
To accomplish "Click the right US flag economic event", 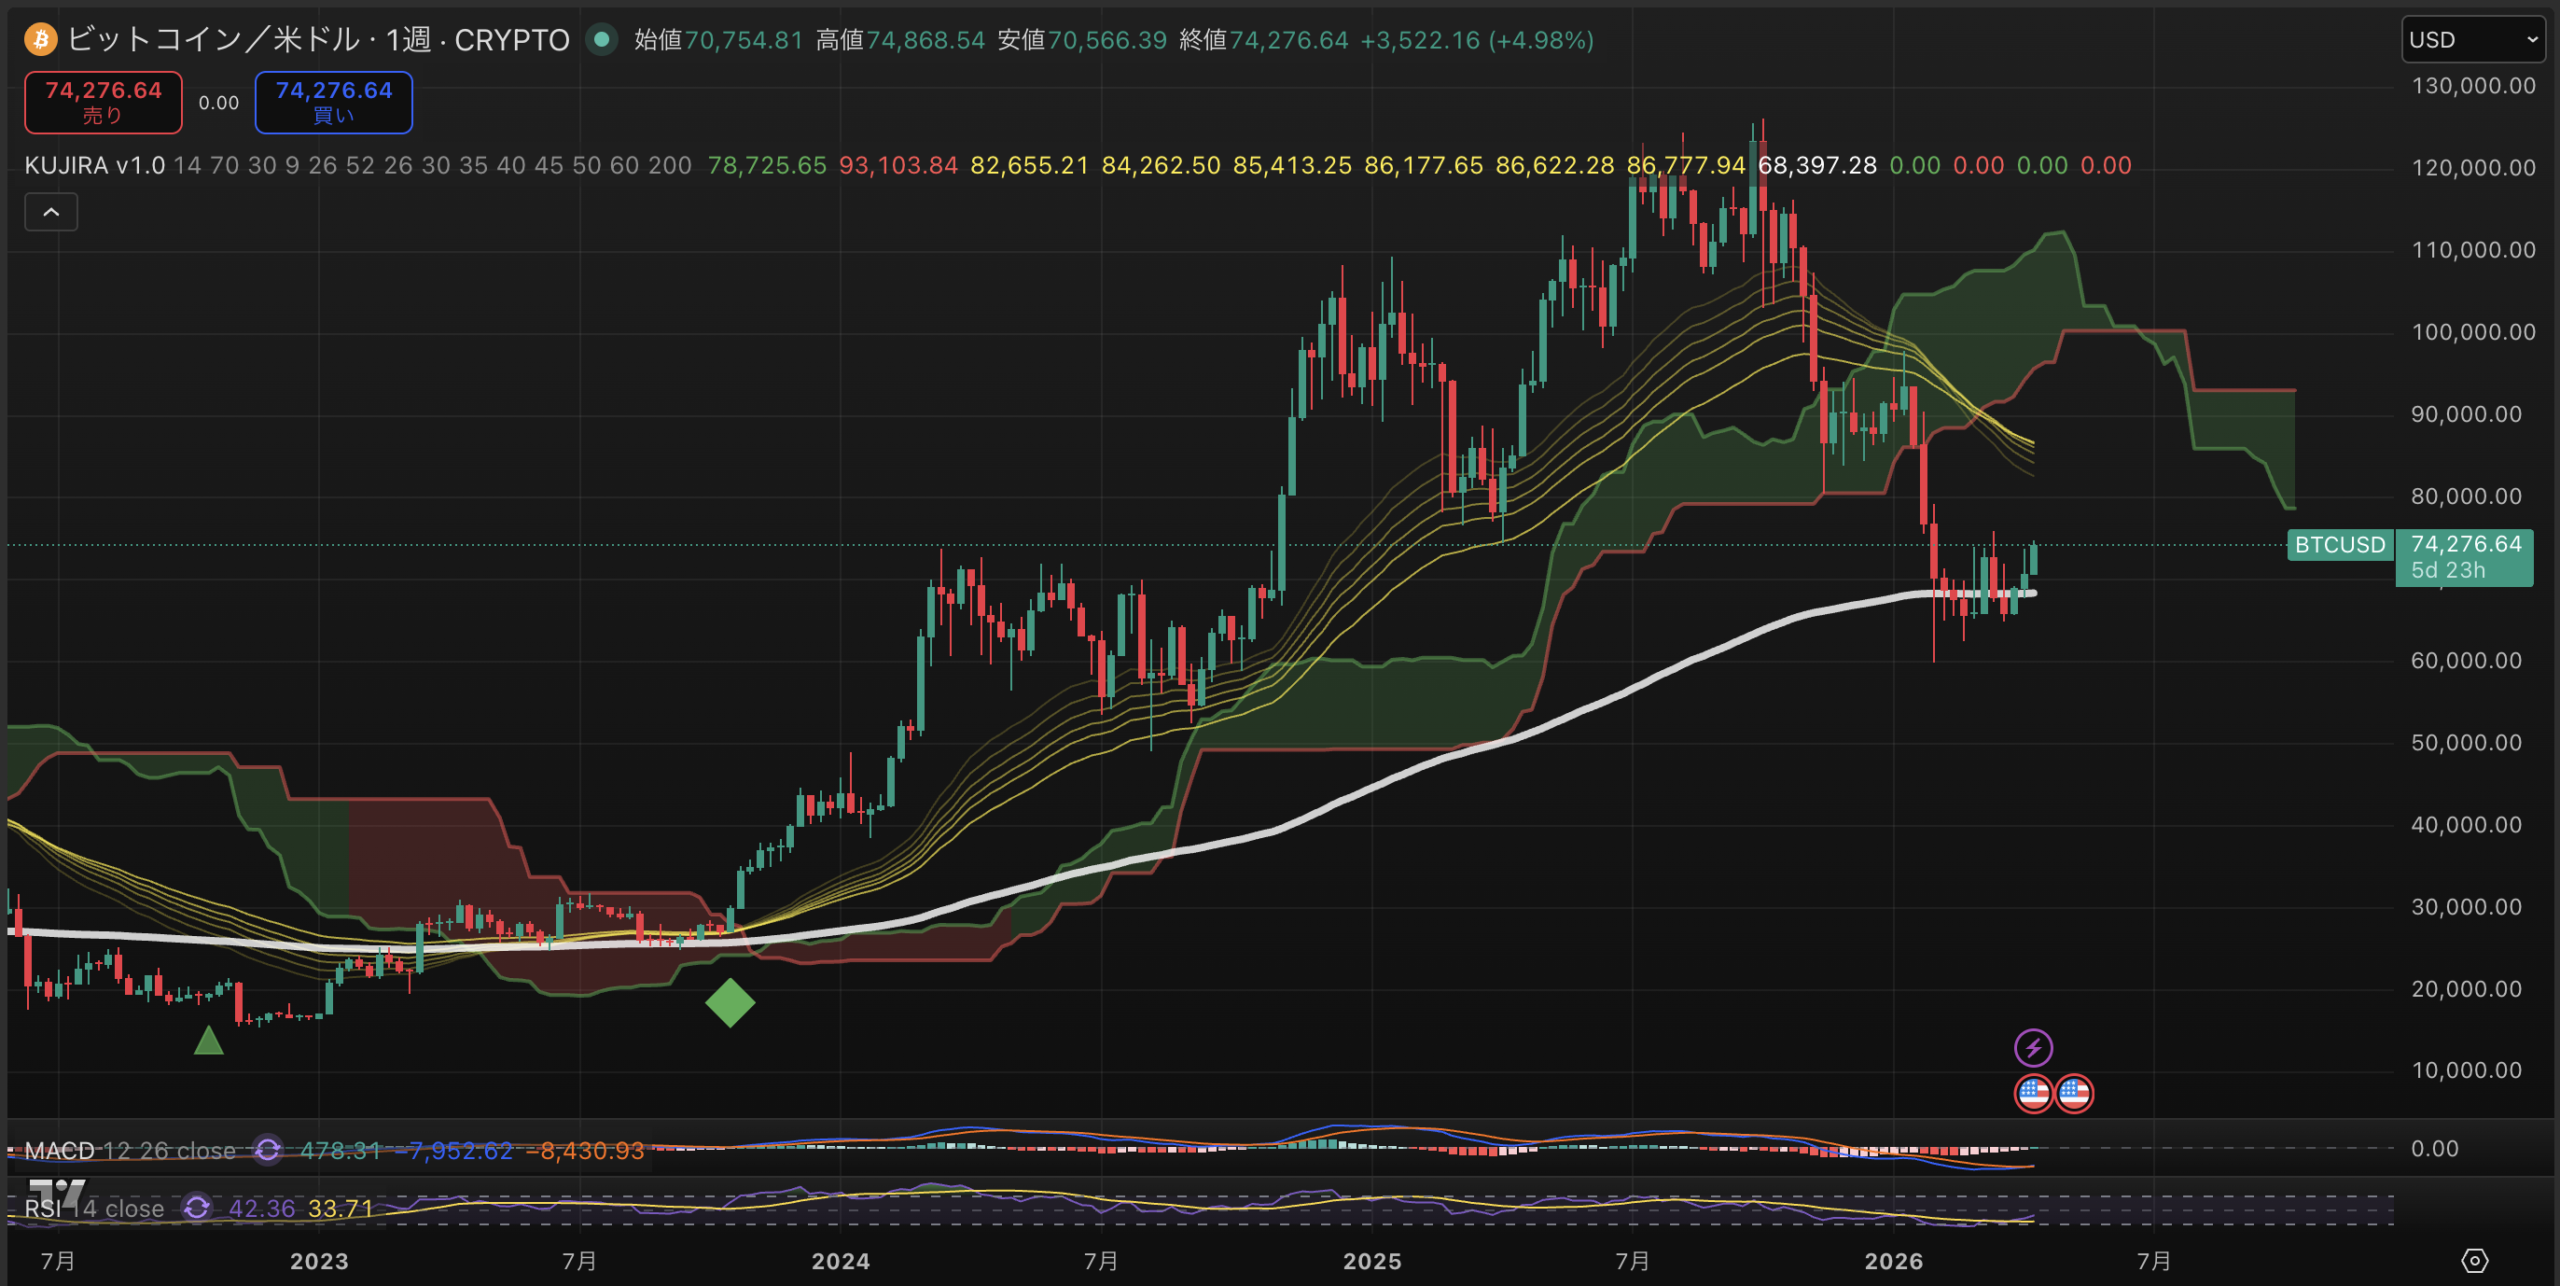I will pyautogui.click(x=2074, y=1093).
